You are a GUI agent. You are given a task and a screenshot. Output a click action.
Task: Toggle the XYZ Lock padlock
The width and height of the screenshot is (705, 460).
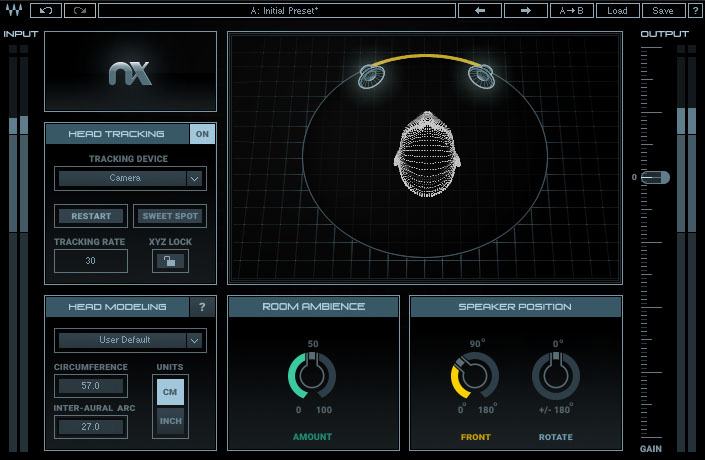170,261
